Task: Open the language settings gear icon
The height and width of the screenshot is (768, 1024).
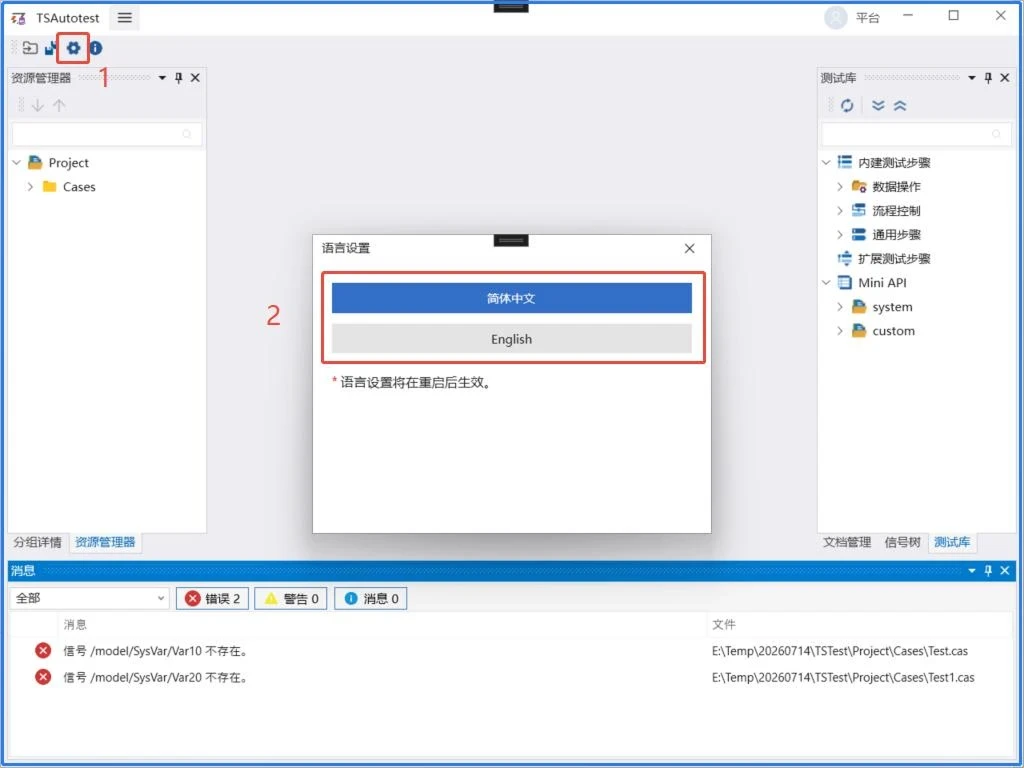Action: click(x=73, y=48)
